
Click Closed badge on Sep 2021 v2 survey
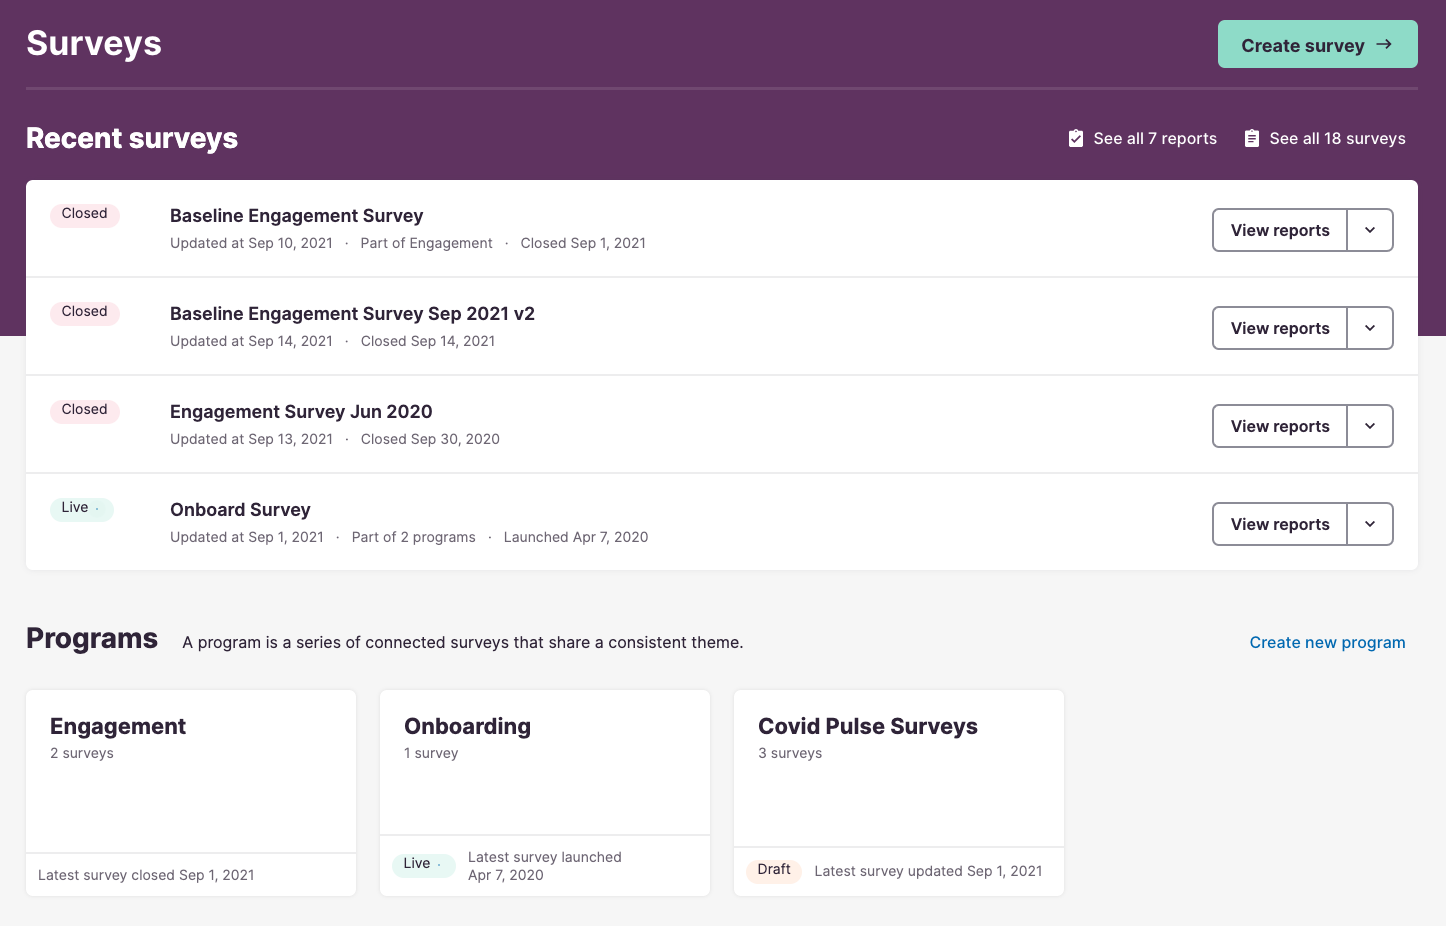point(85,312)
